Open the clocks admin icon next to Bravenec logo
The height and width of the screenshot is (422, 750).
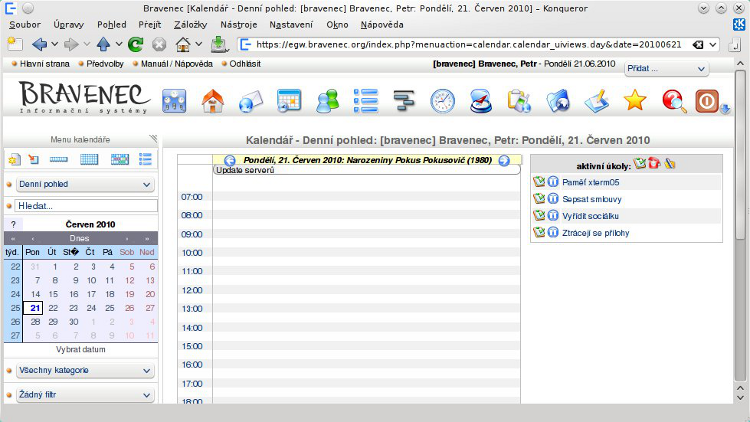coord(174,101)
